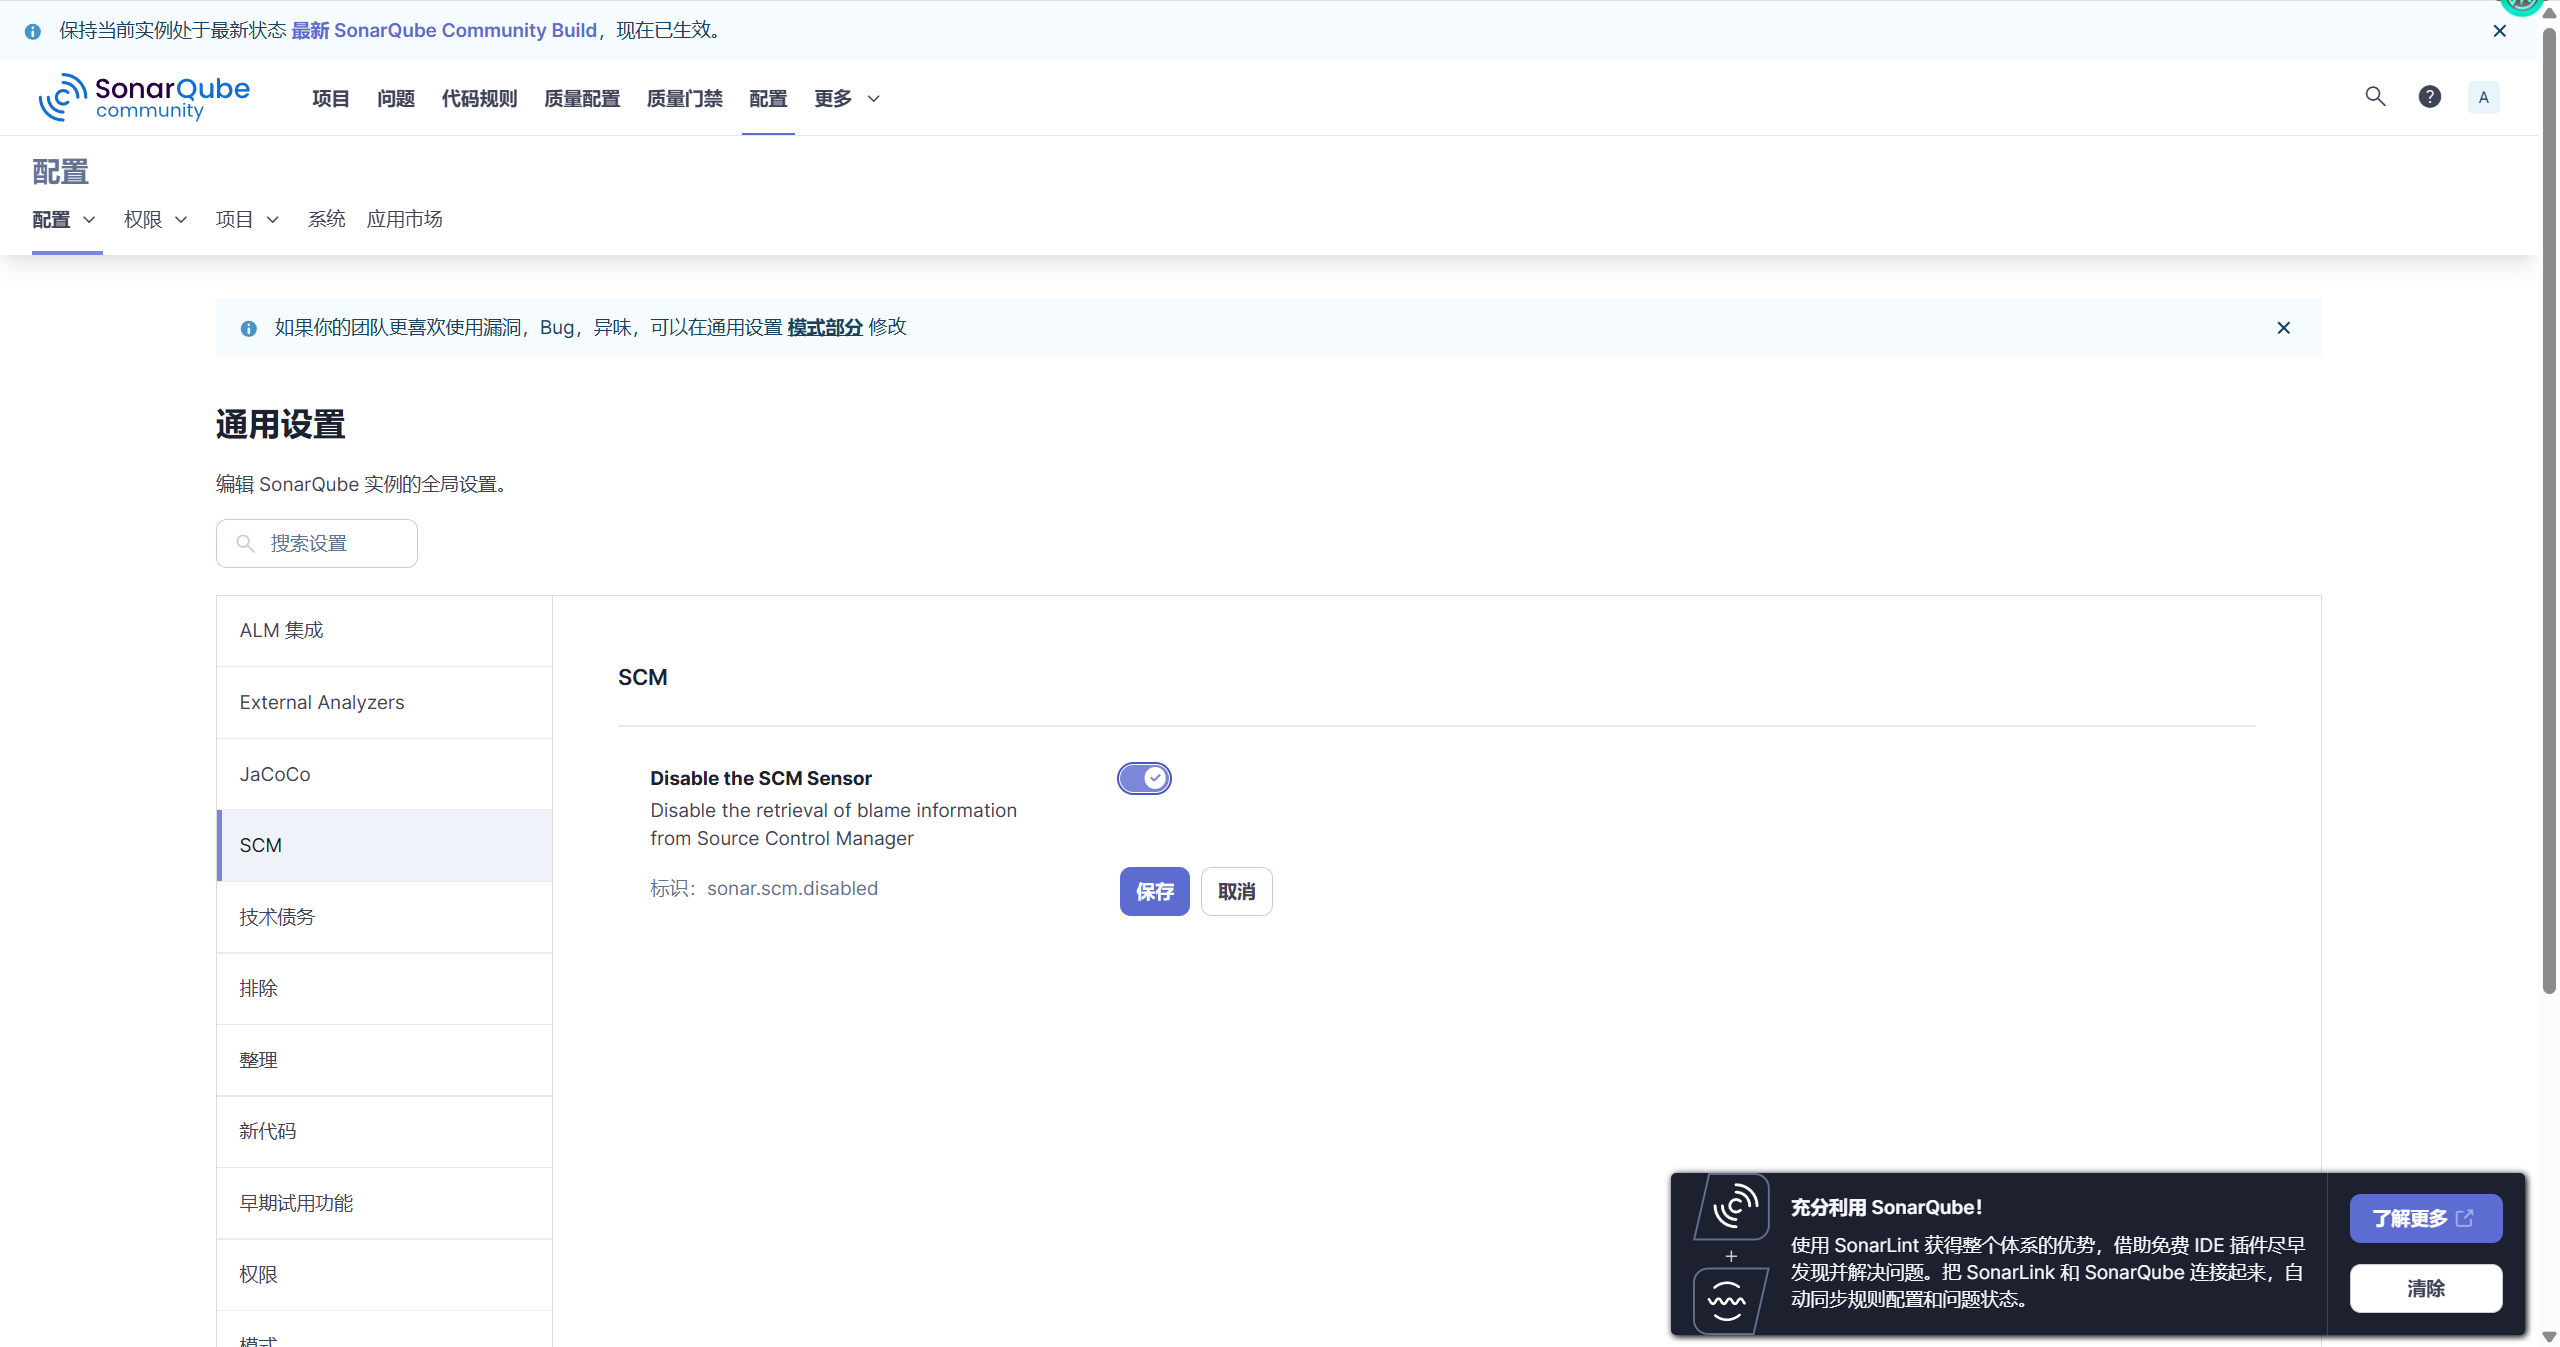Open 质量配置 in top navigation
Viewport: 2560px width, 1347px height.
click(582, 98)
